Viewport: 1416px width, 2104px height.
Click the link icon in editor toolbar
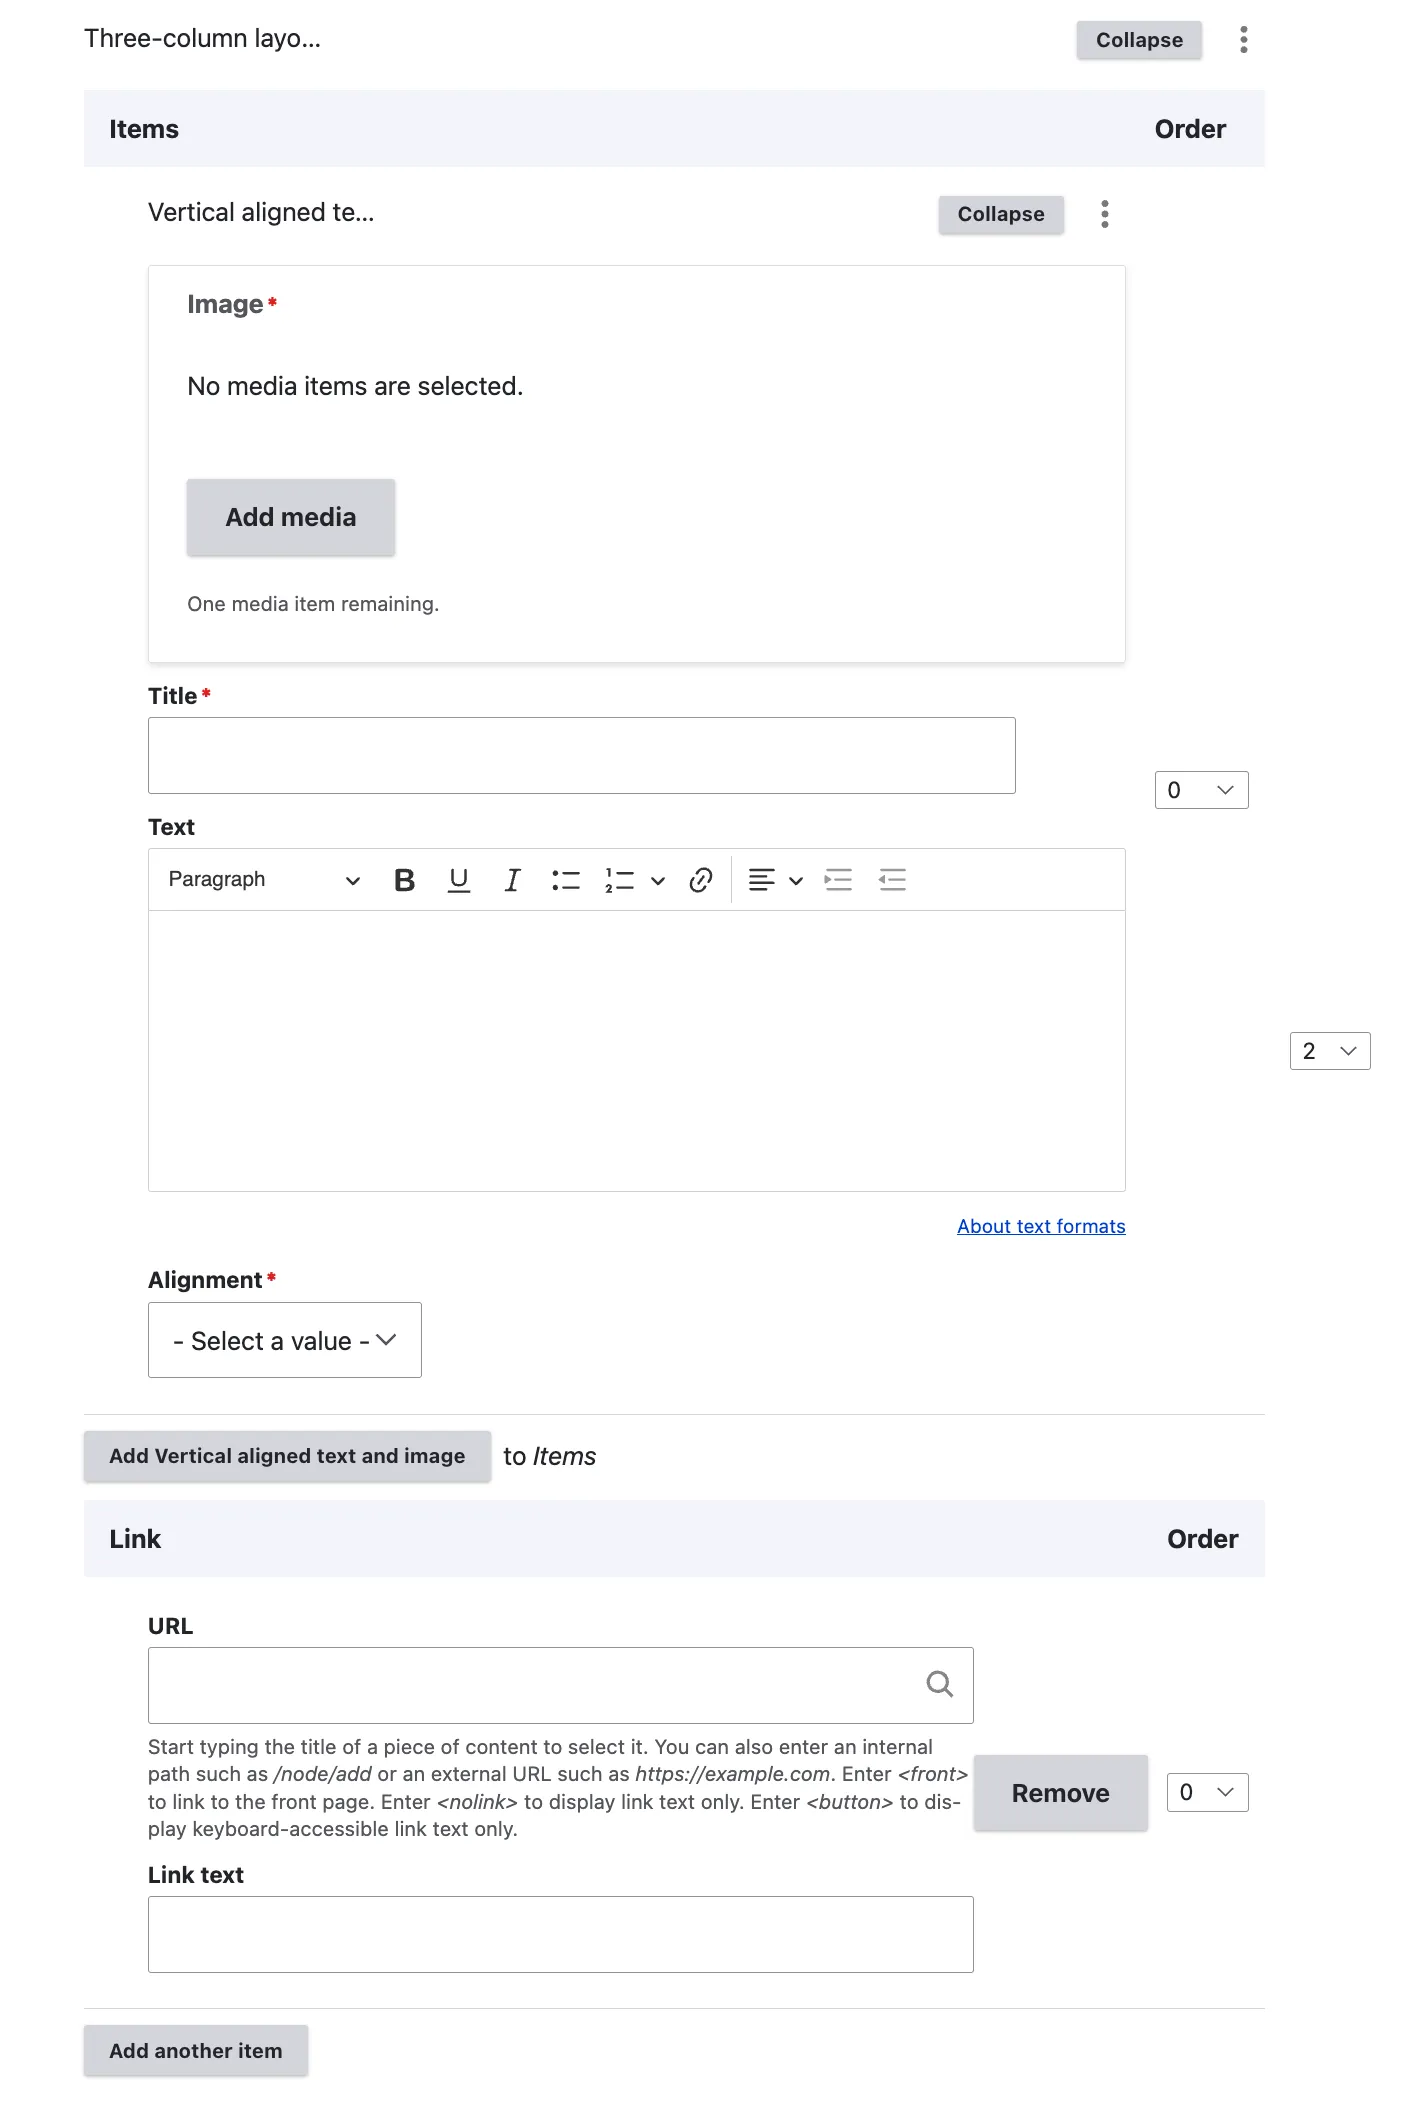[701, 880]
